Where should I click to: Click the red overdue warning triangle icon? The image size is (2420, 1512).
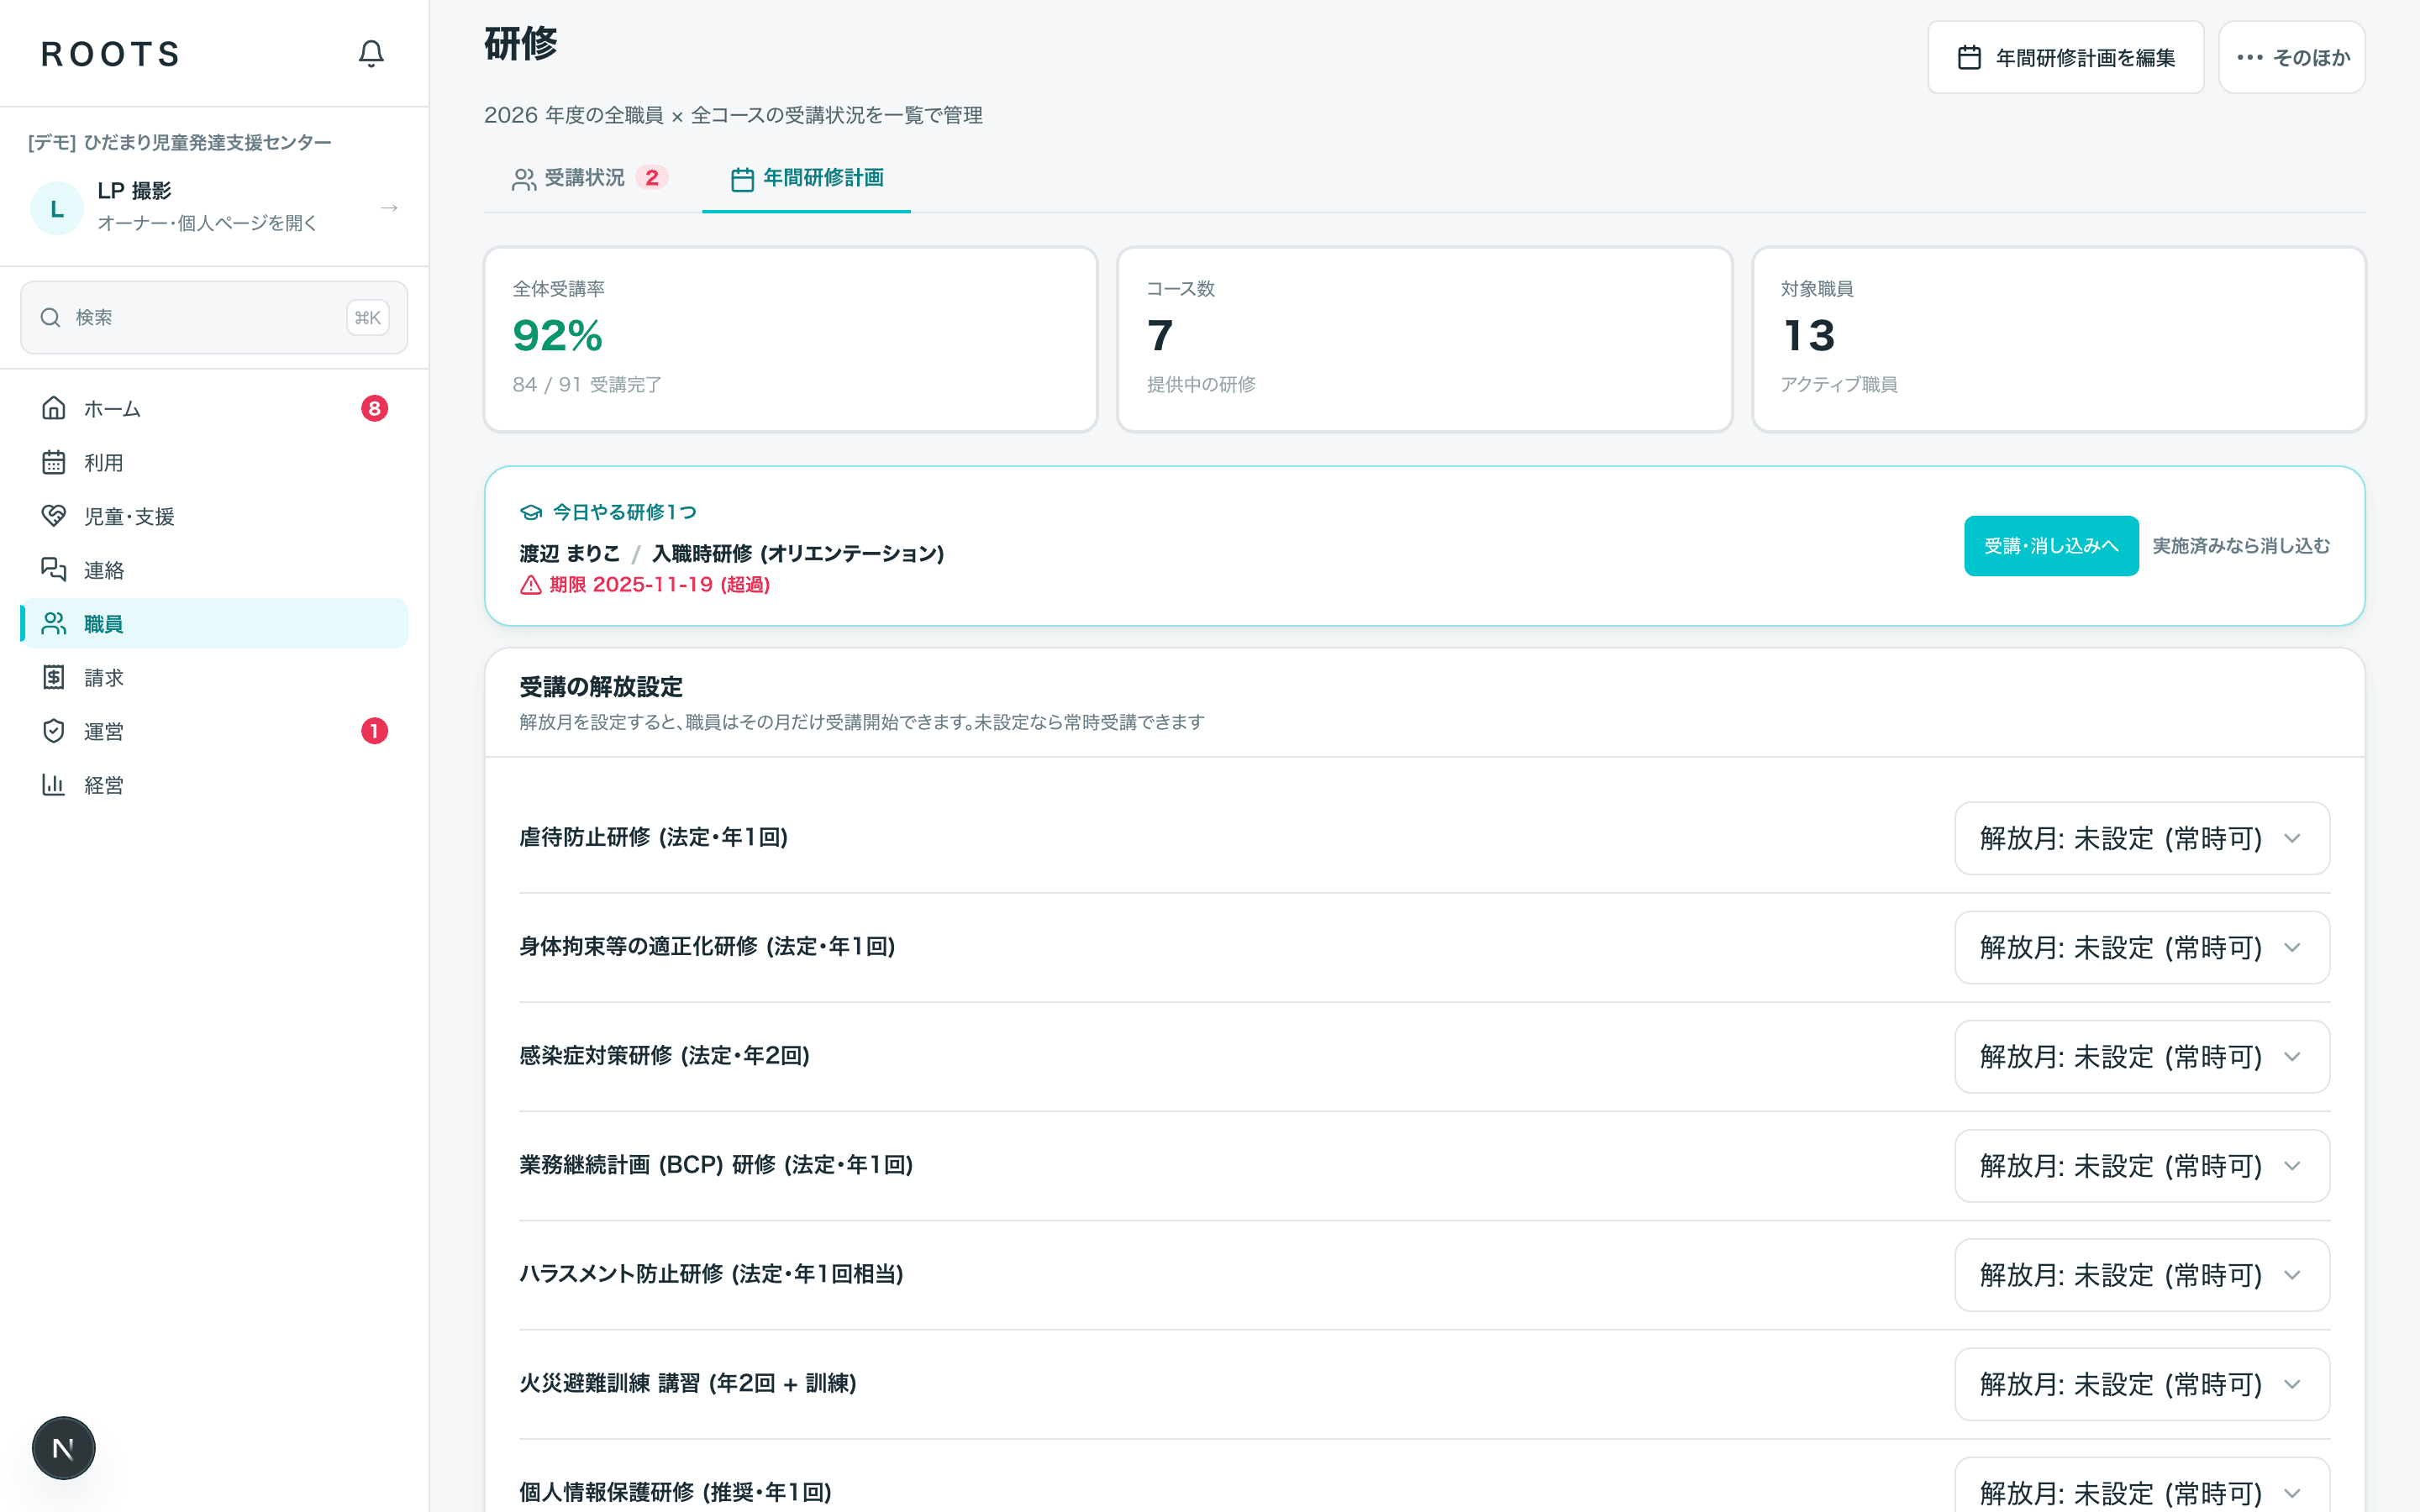coord(531,585)
